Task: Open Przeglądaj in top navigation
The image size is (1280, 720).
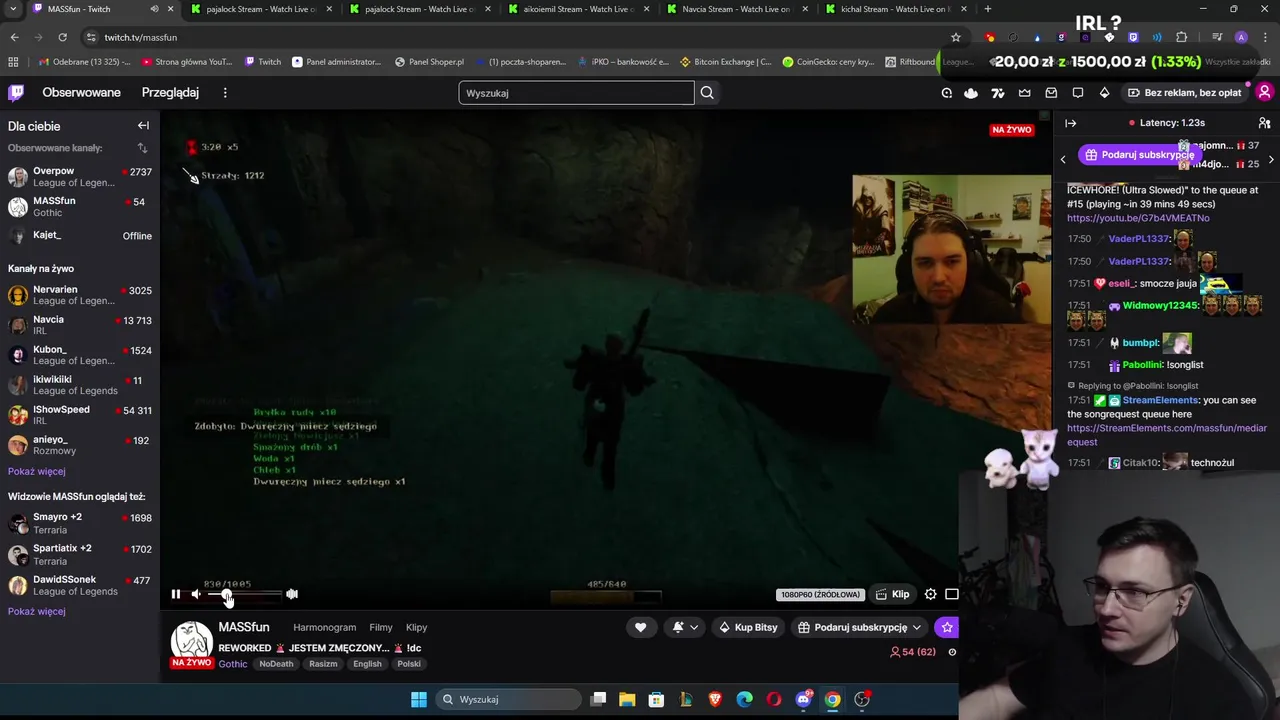Action: 170,92
